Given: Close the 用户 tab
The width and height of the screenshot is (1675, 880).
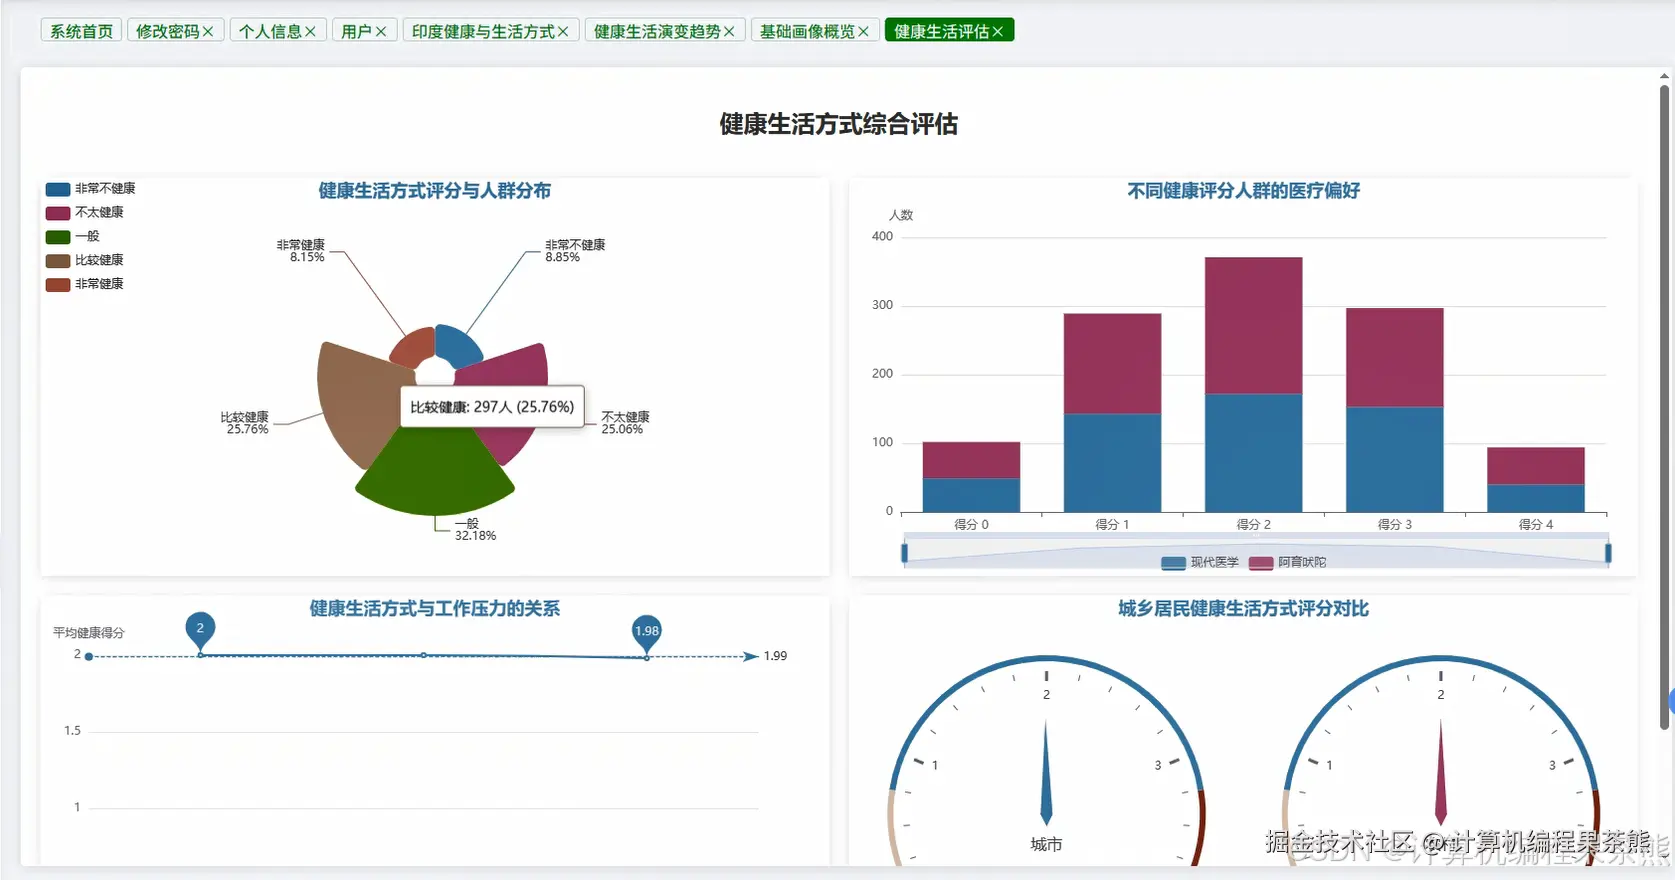Looking at the screenshot, I should 381,32.
